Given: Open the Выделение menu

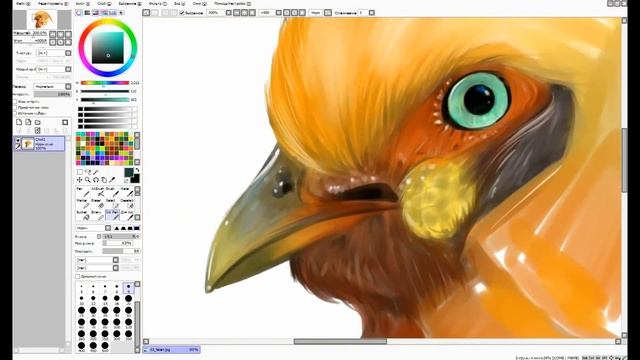Looking at the screenshot, I should (130, 3).
